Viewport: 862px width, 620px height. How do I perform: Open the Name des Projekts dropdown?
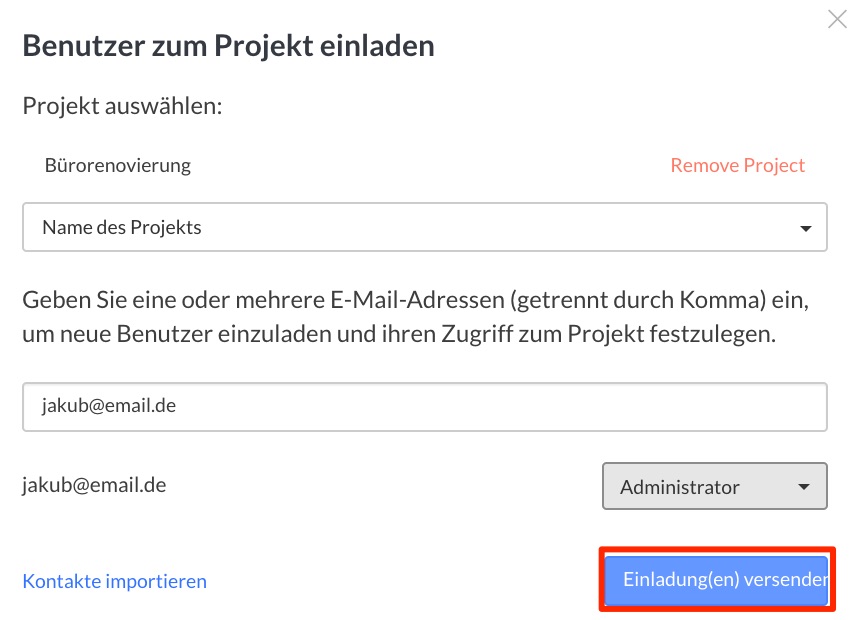pyautogui.click(x=424, y=227)
